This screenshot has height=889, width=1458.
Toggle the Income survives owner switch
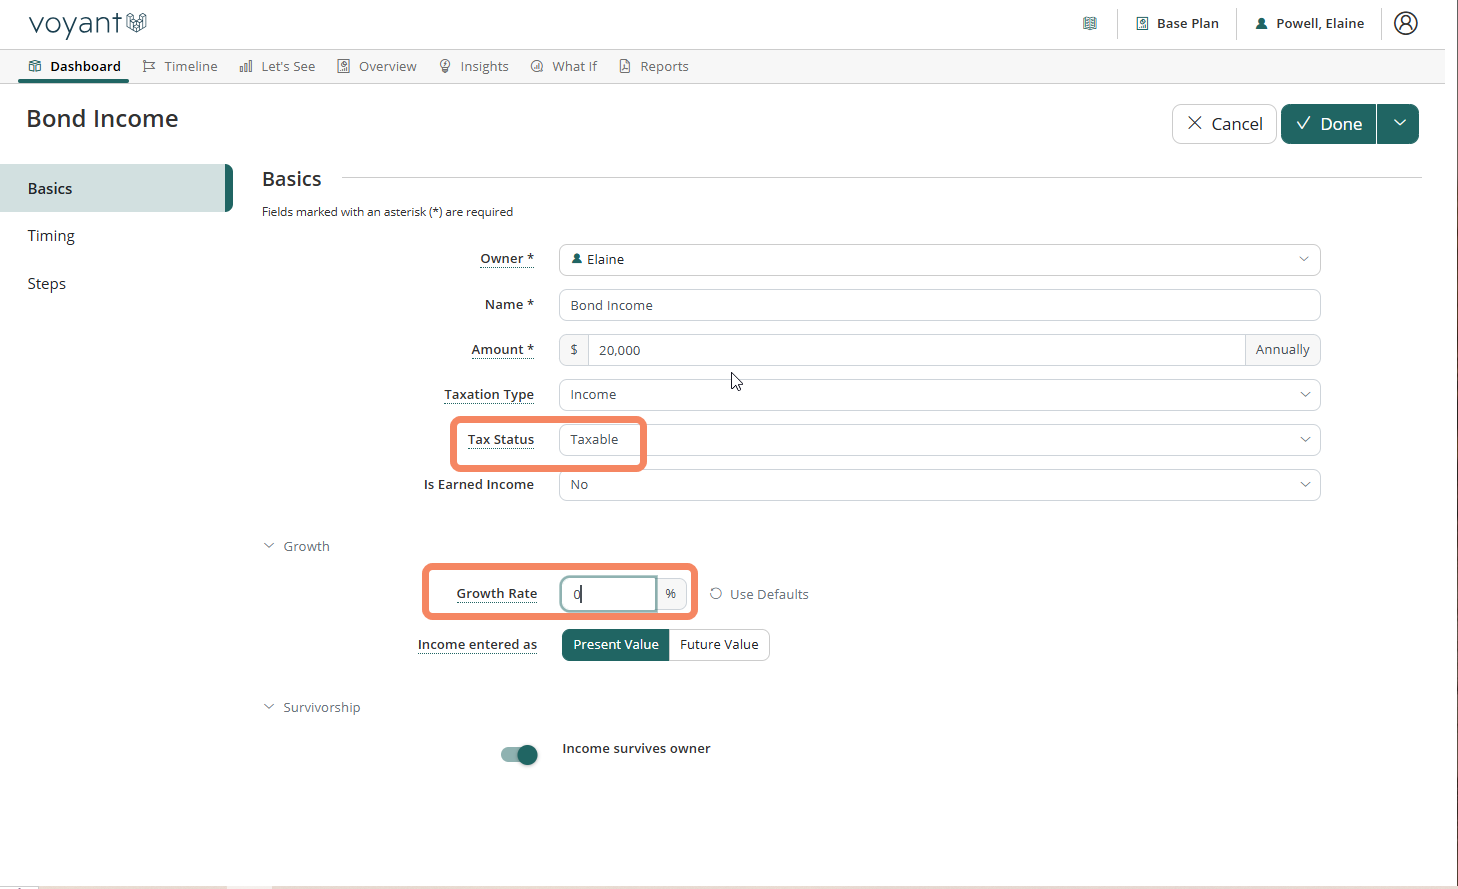tap(519, 755)
